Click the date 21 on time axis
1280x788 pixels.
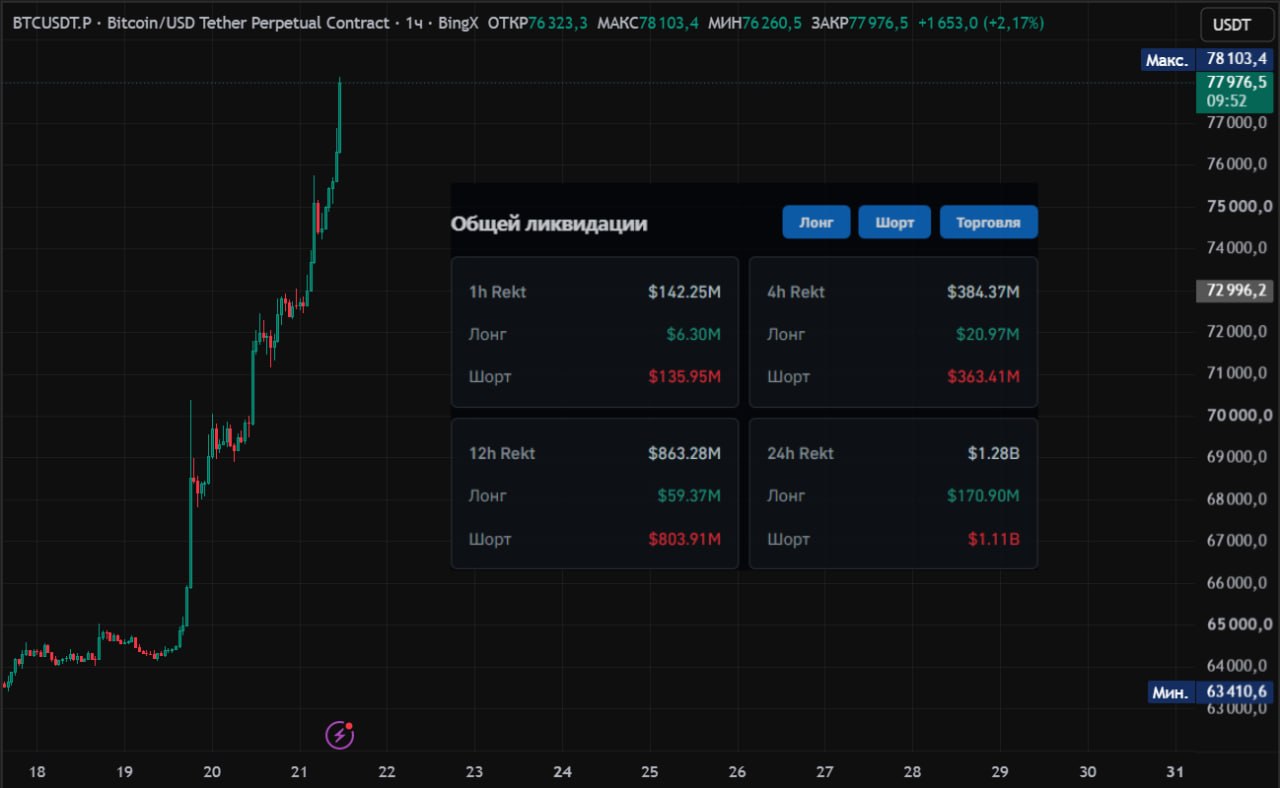[x=299, y=771]
